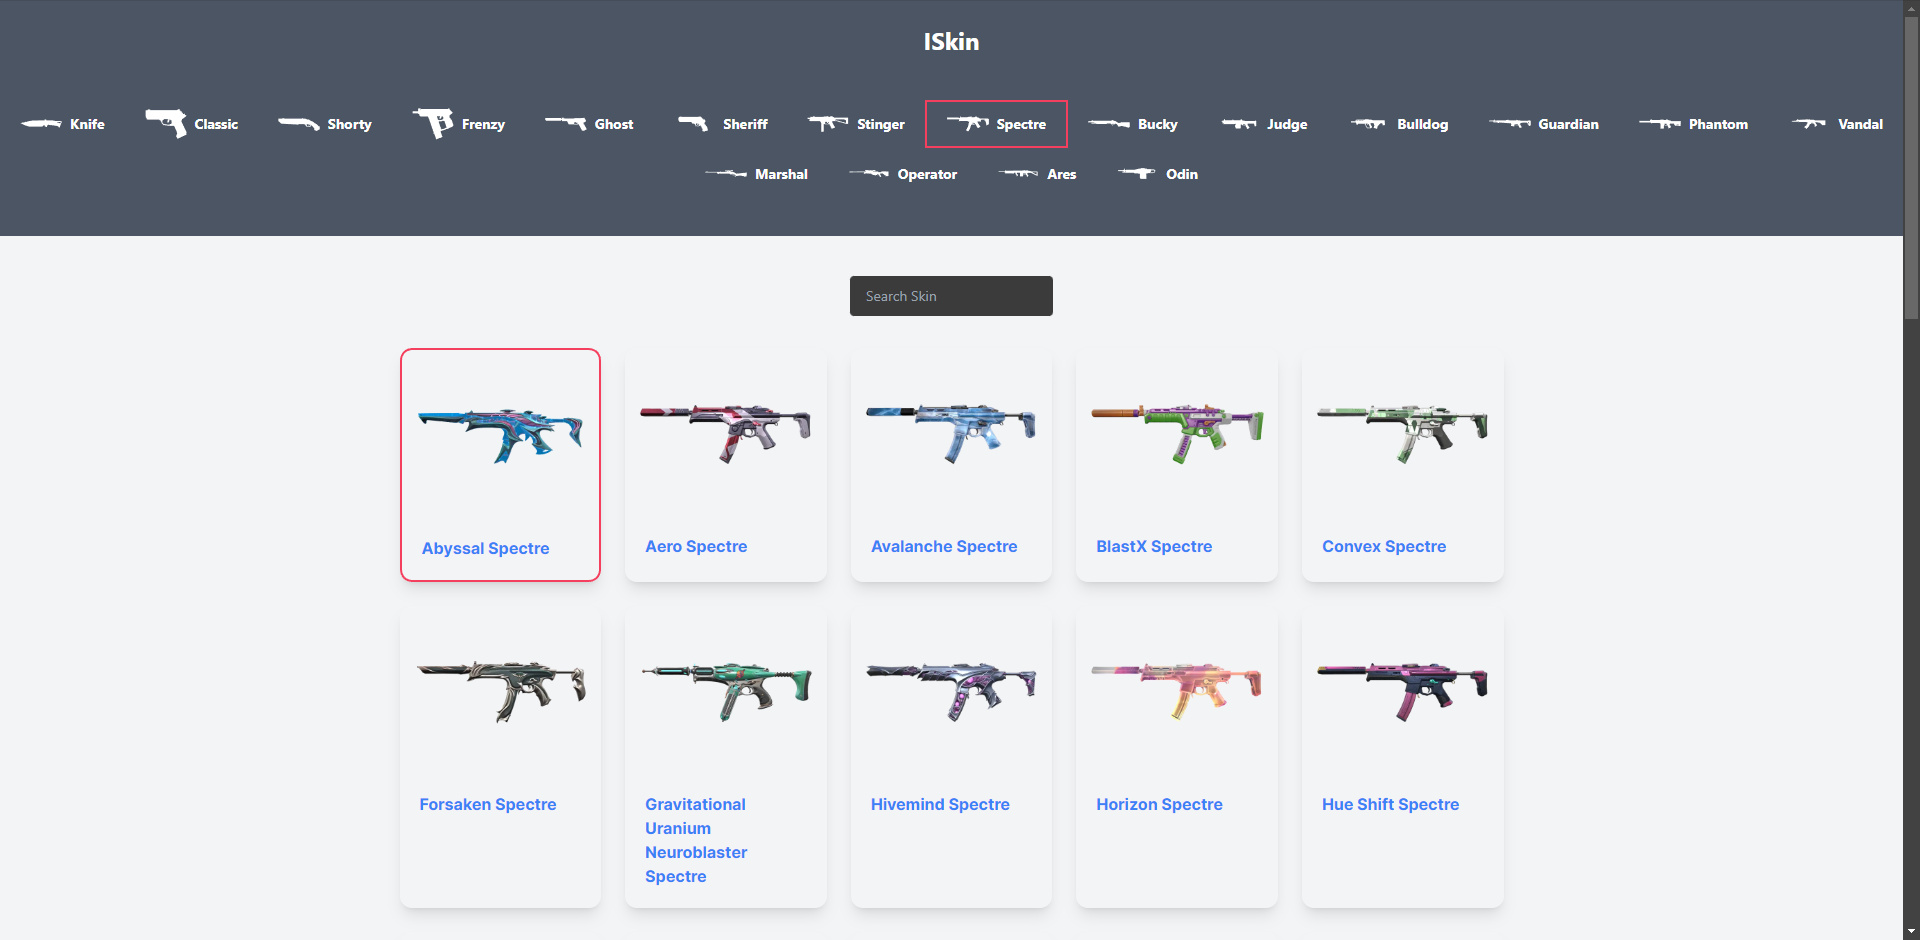This screenshot has height=940, width=1920.
Task: Go to the Frenzy skins tab
Action: (483, 124)
